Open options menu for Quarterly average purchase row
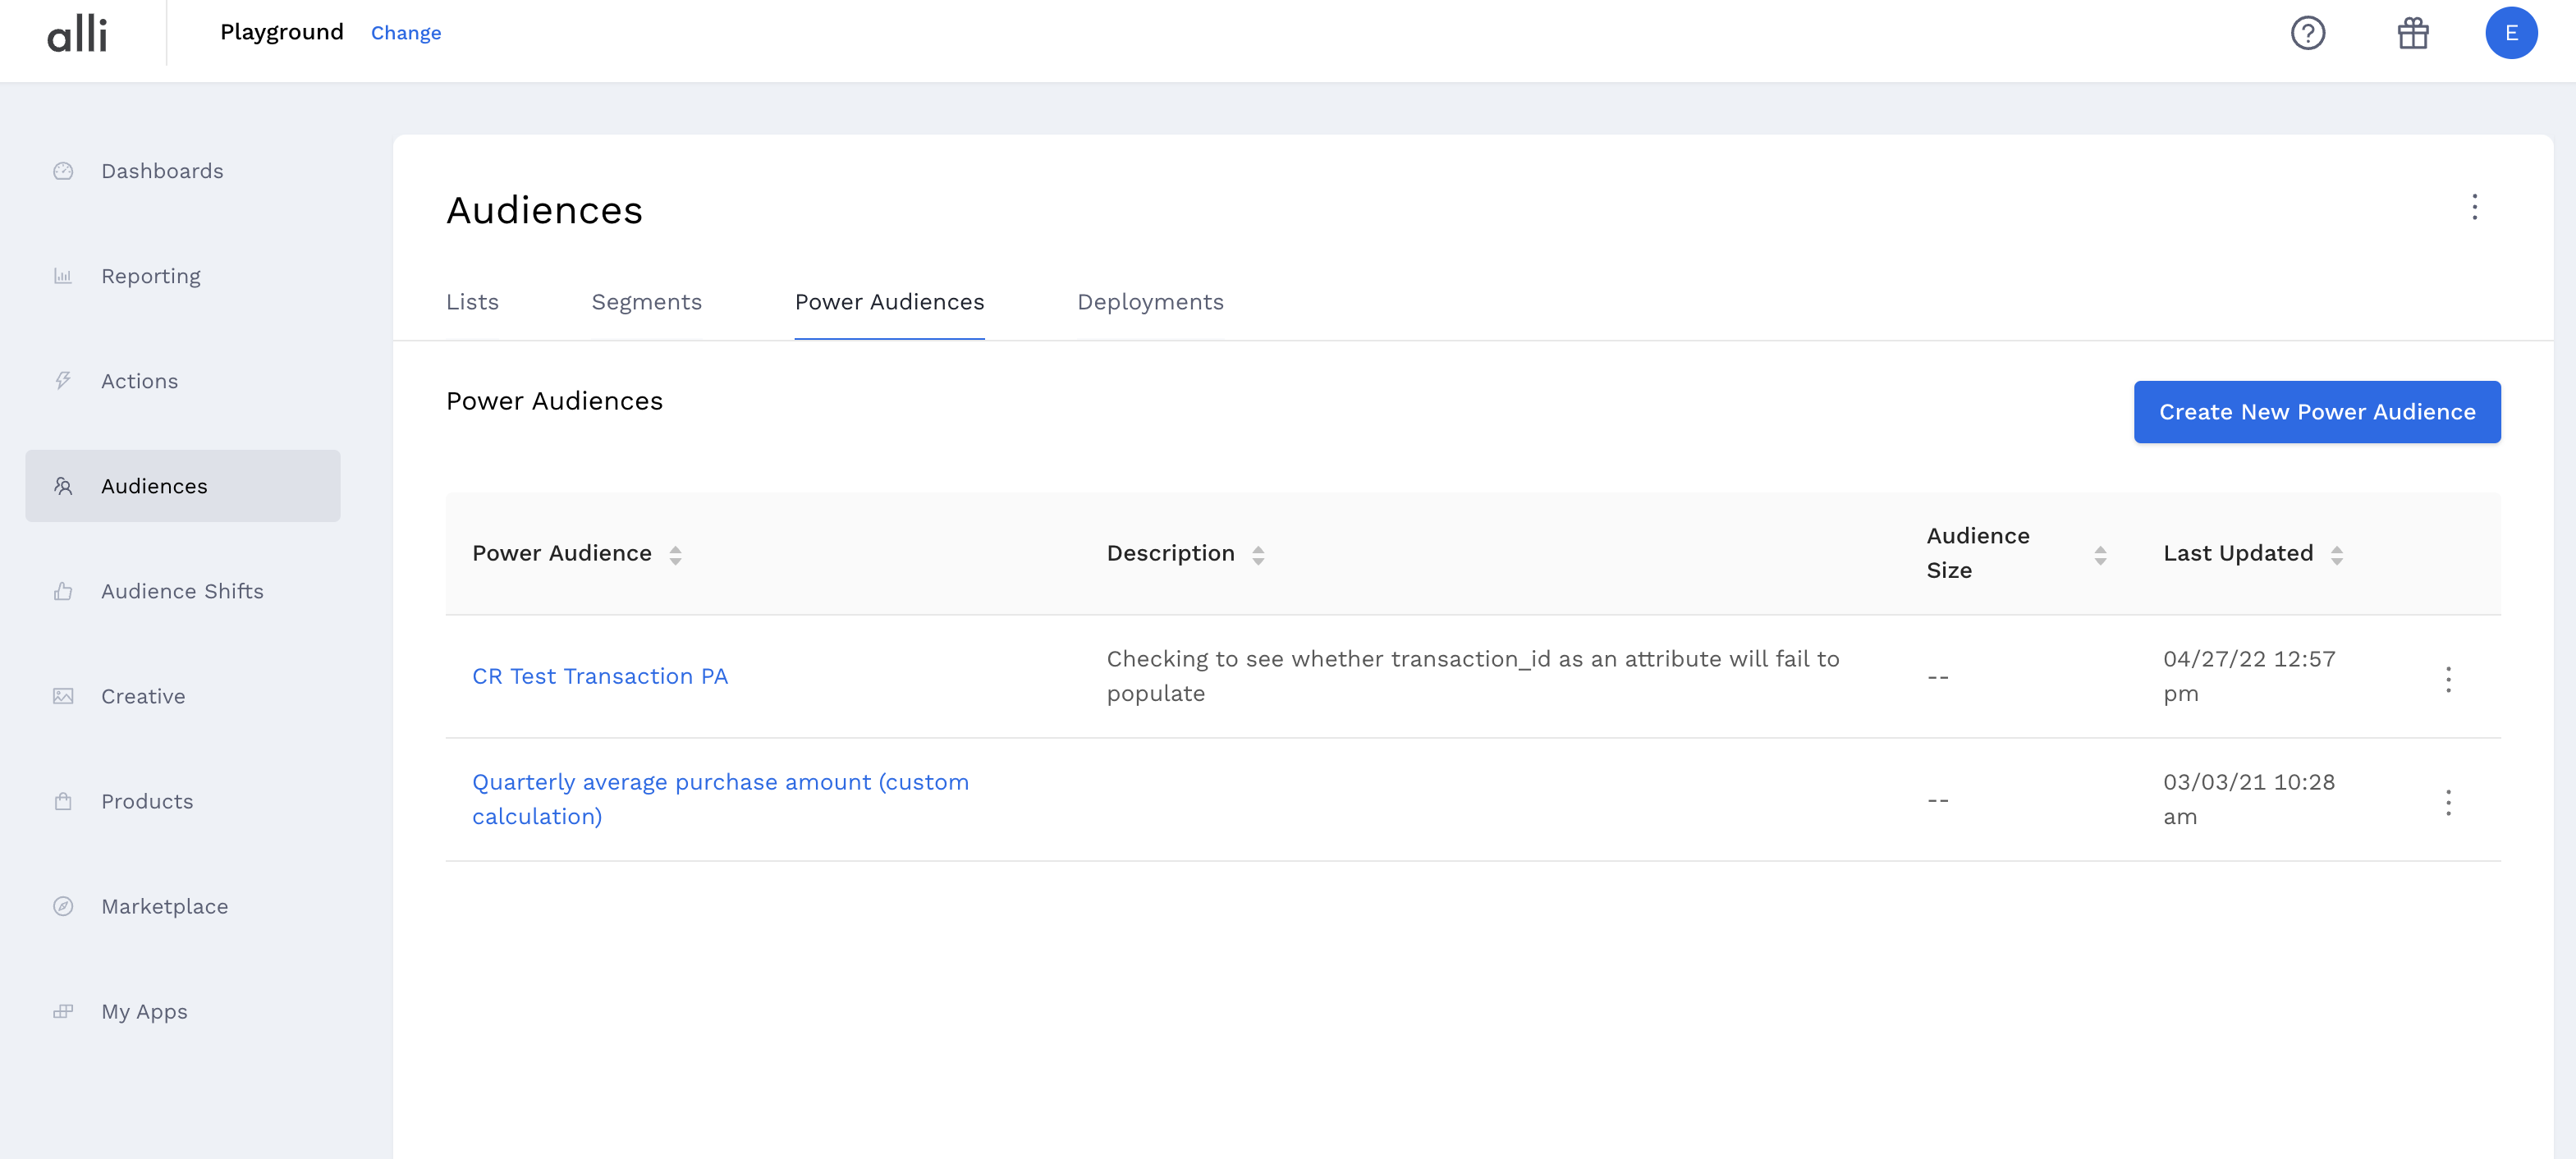 click(2448, 802)
